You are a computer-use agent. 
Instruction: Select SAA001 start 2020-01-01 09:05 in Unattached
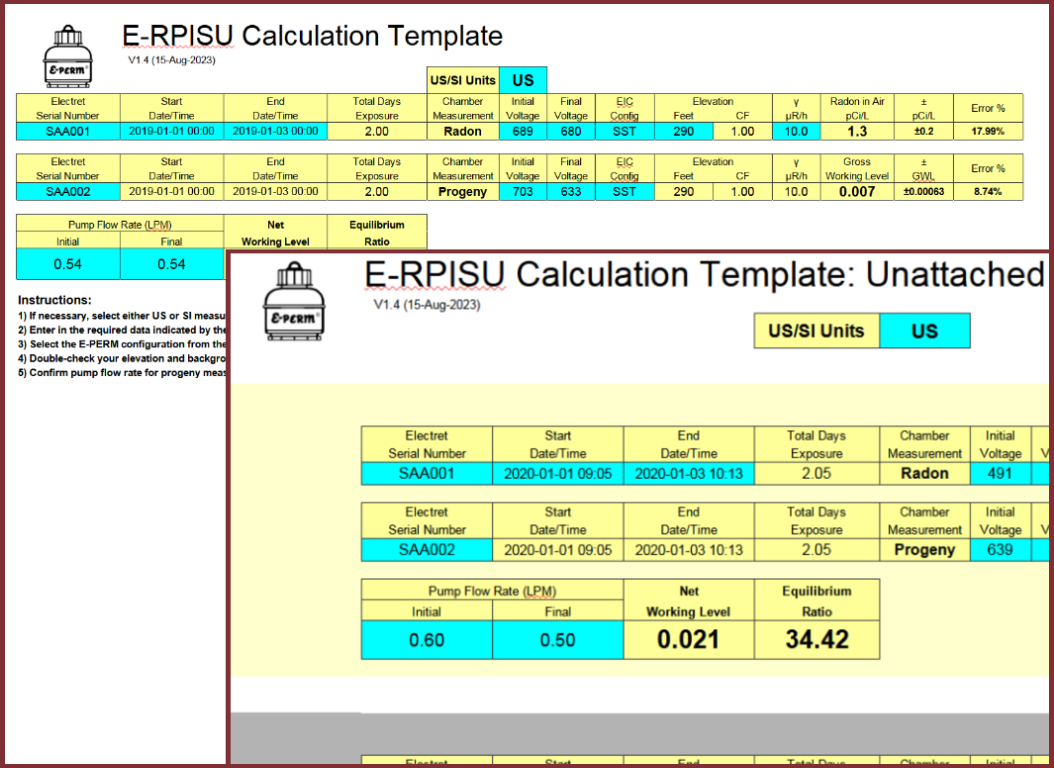(558, 473)
